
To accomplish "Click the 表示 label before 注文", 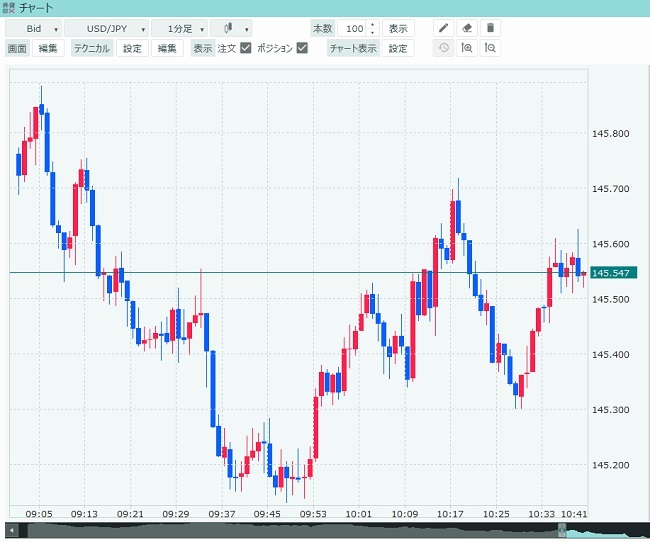I will pyautogui.click(x=203, y=49).
